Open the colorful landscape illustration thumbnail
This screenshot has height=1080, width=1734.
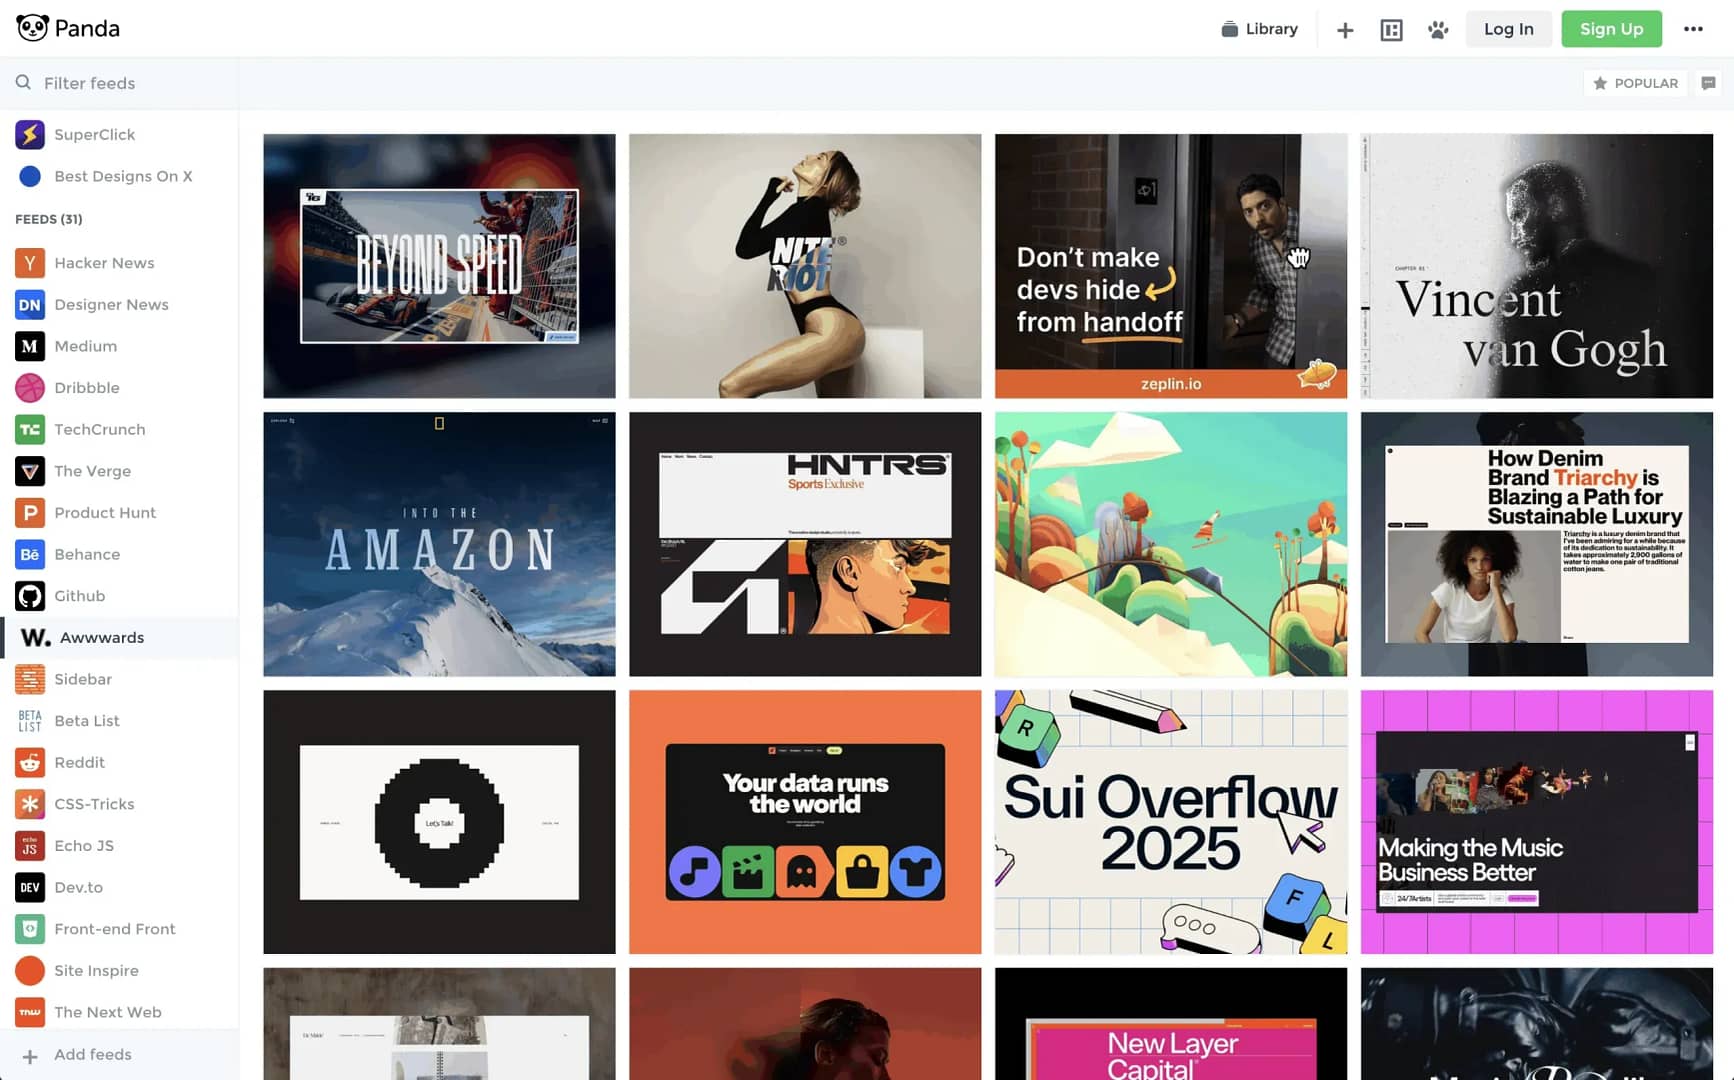[x=1171, y=544]
